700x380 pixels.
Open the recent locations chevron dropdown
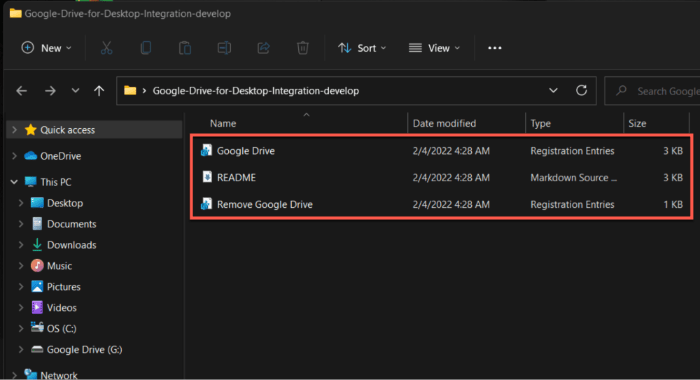(75, 91)
